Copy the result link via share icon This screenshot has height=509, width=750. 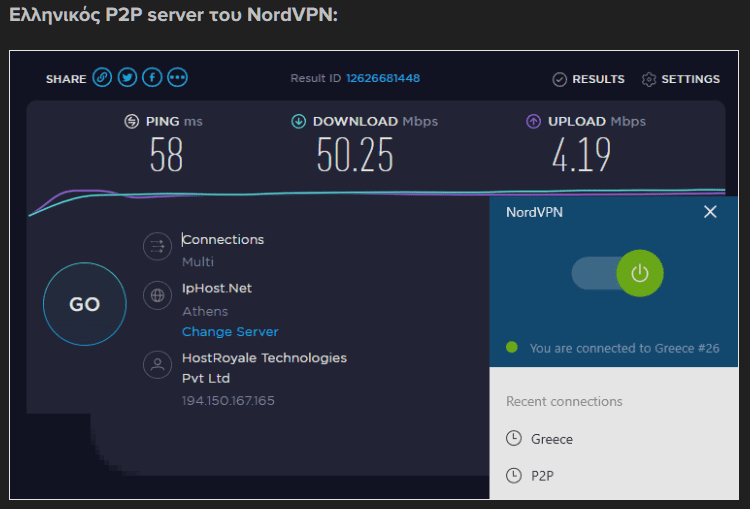(x=102, y=77)
